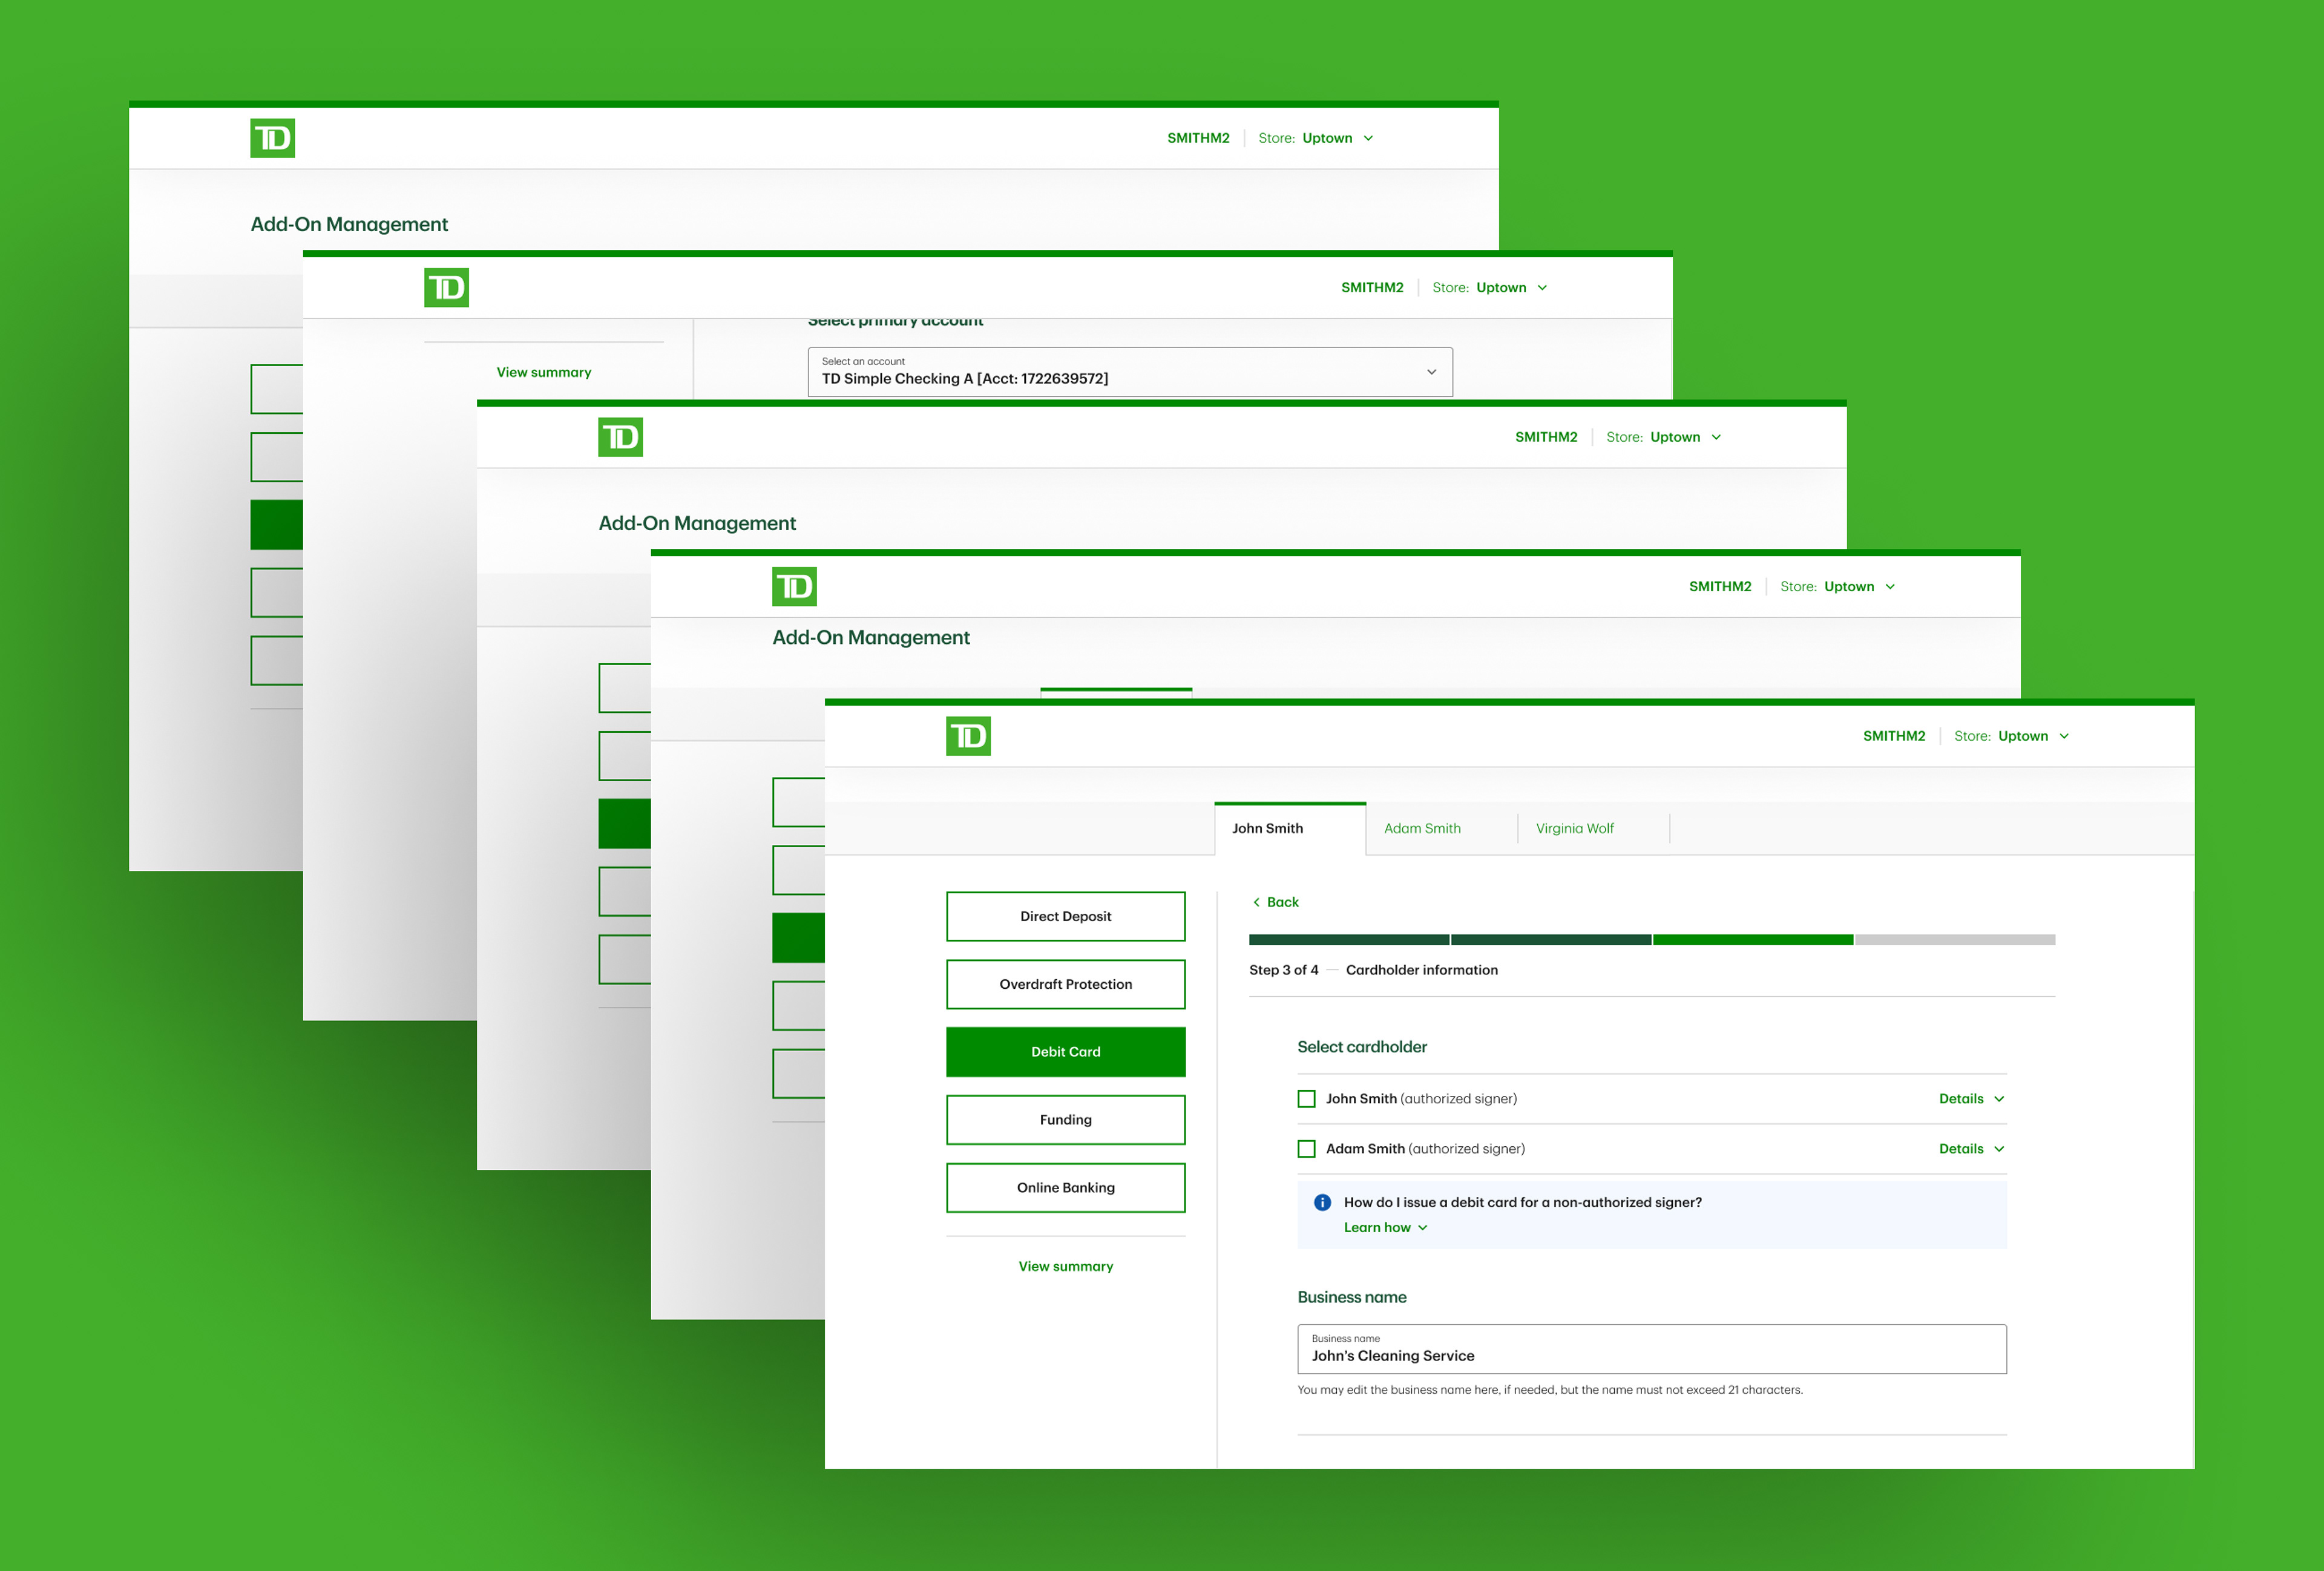Click SMITHM2 username in front window
This screenshot has height=1571, width=2324.
click(1894, 736)
